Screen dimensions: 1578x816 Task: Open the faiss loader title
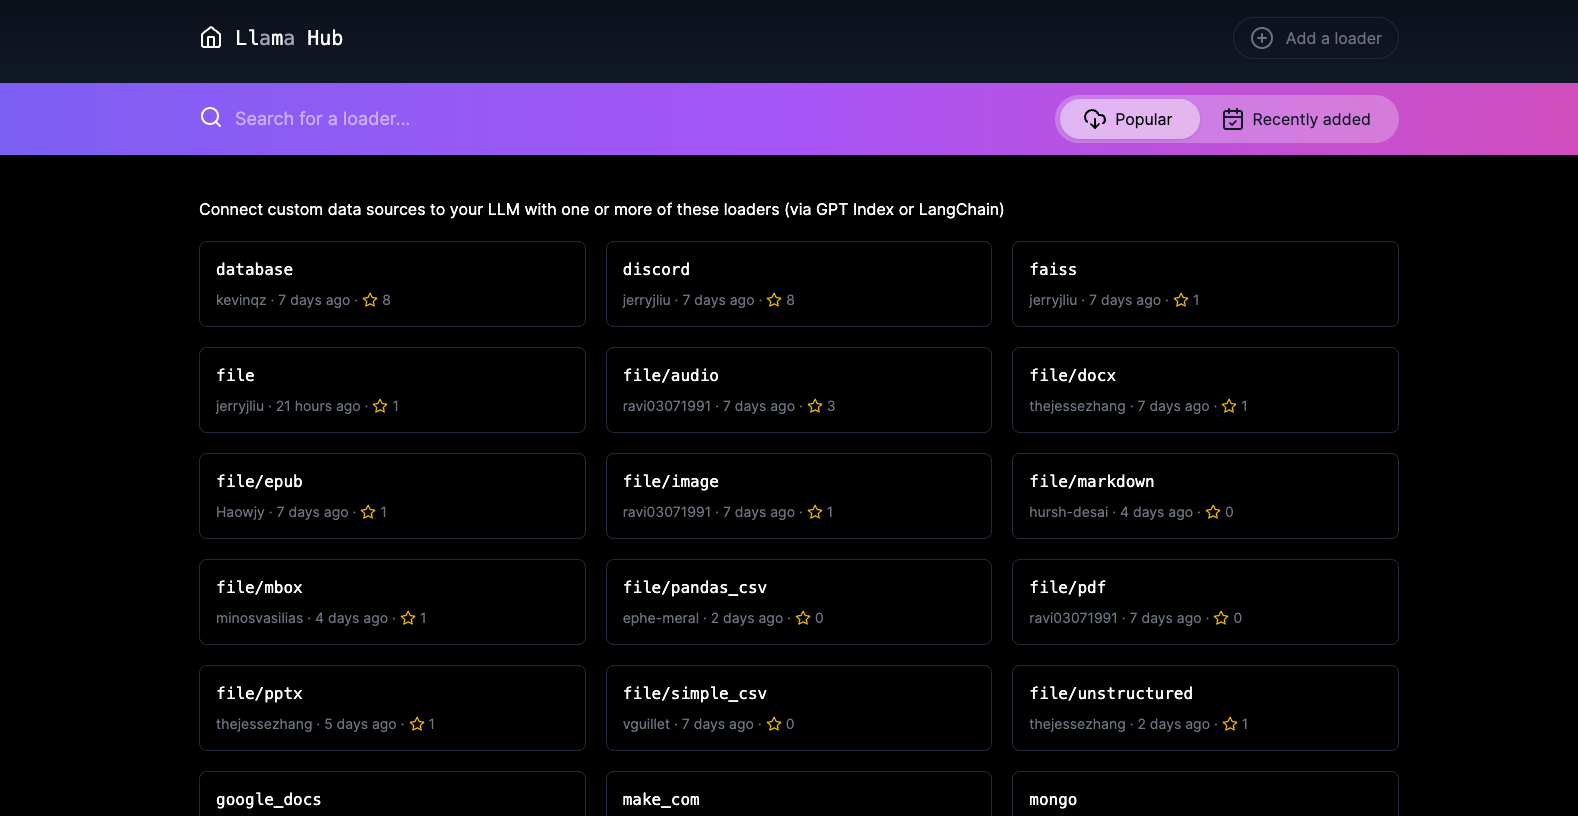(1053, 269)
